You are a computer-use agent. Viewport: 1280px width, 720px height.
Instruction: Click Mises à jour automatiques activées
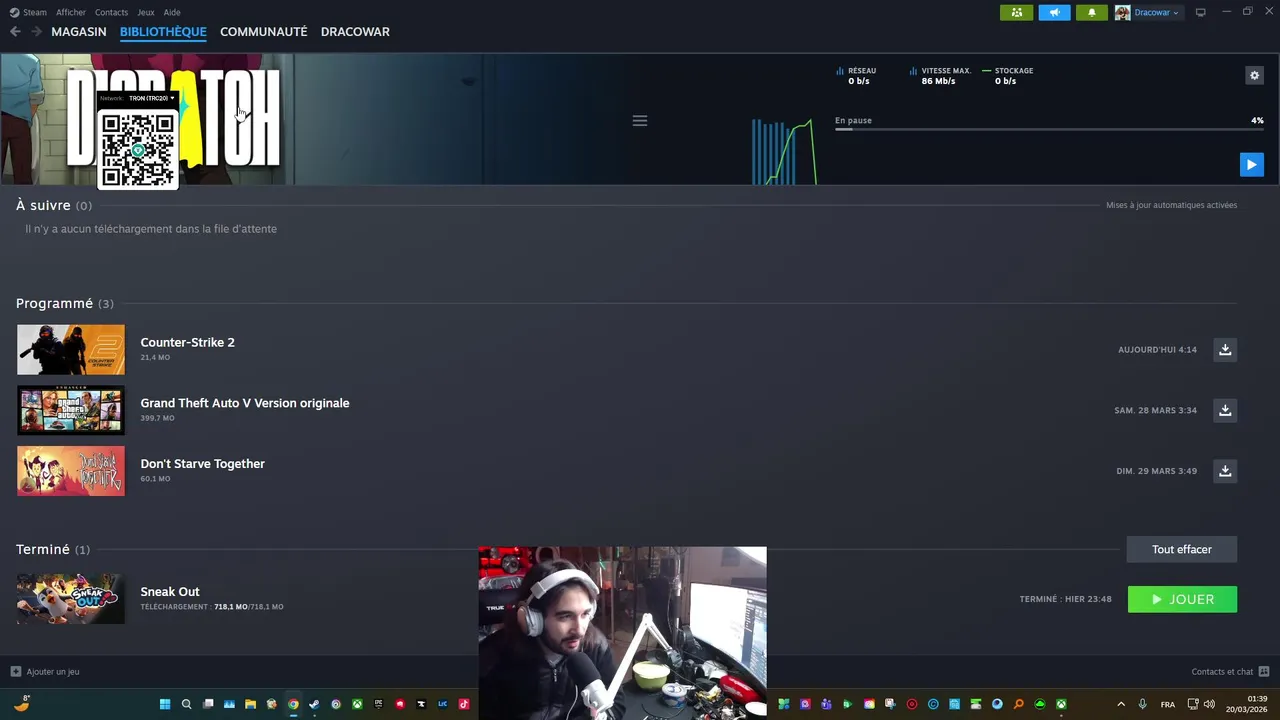1171,205
